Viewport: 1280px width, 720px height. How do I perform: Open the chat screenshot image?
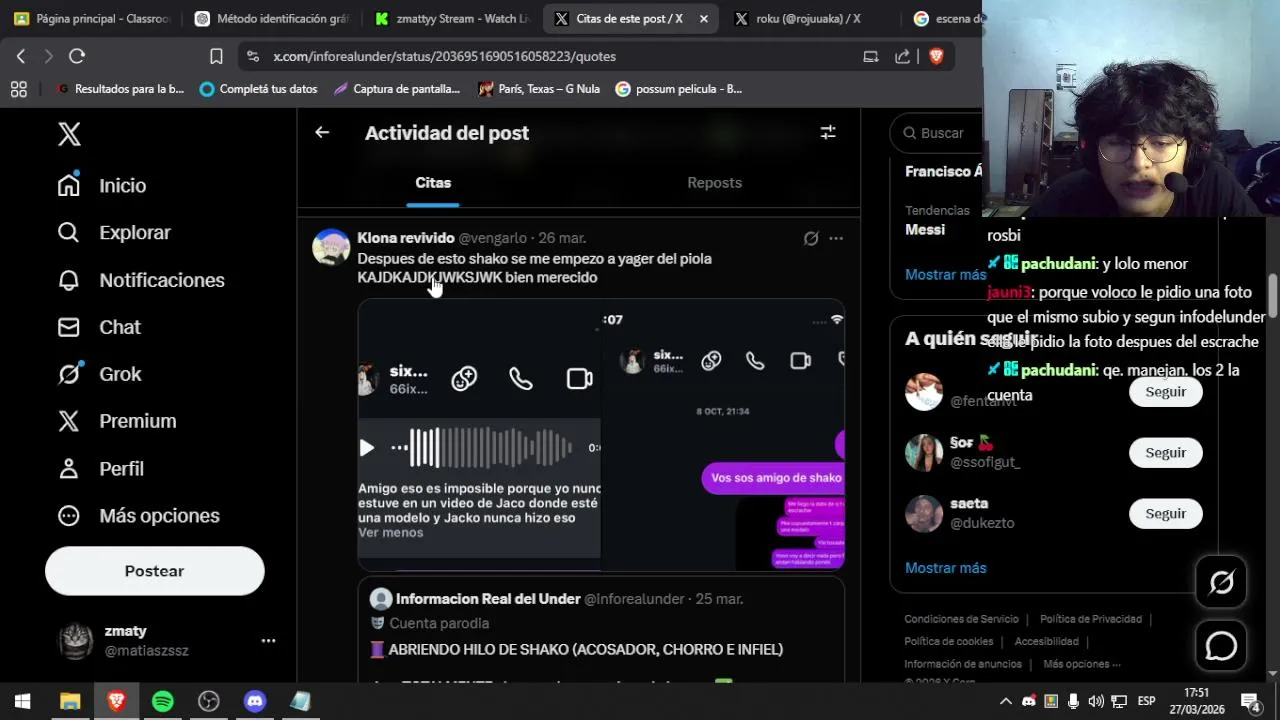[x=723, y=435]
